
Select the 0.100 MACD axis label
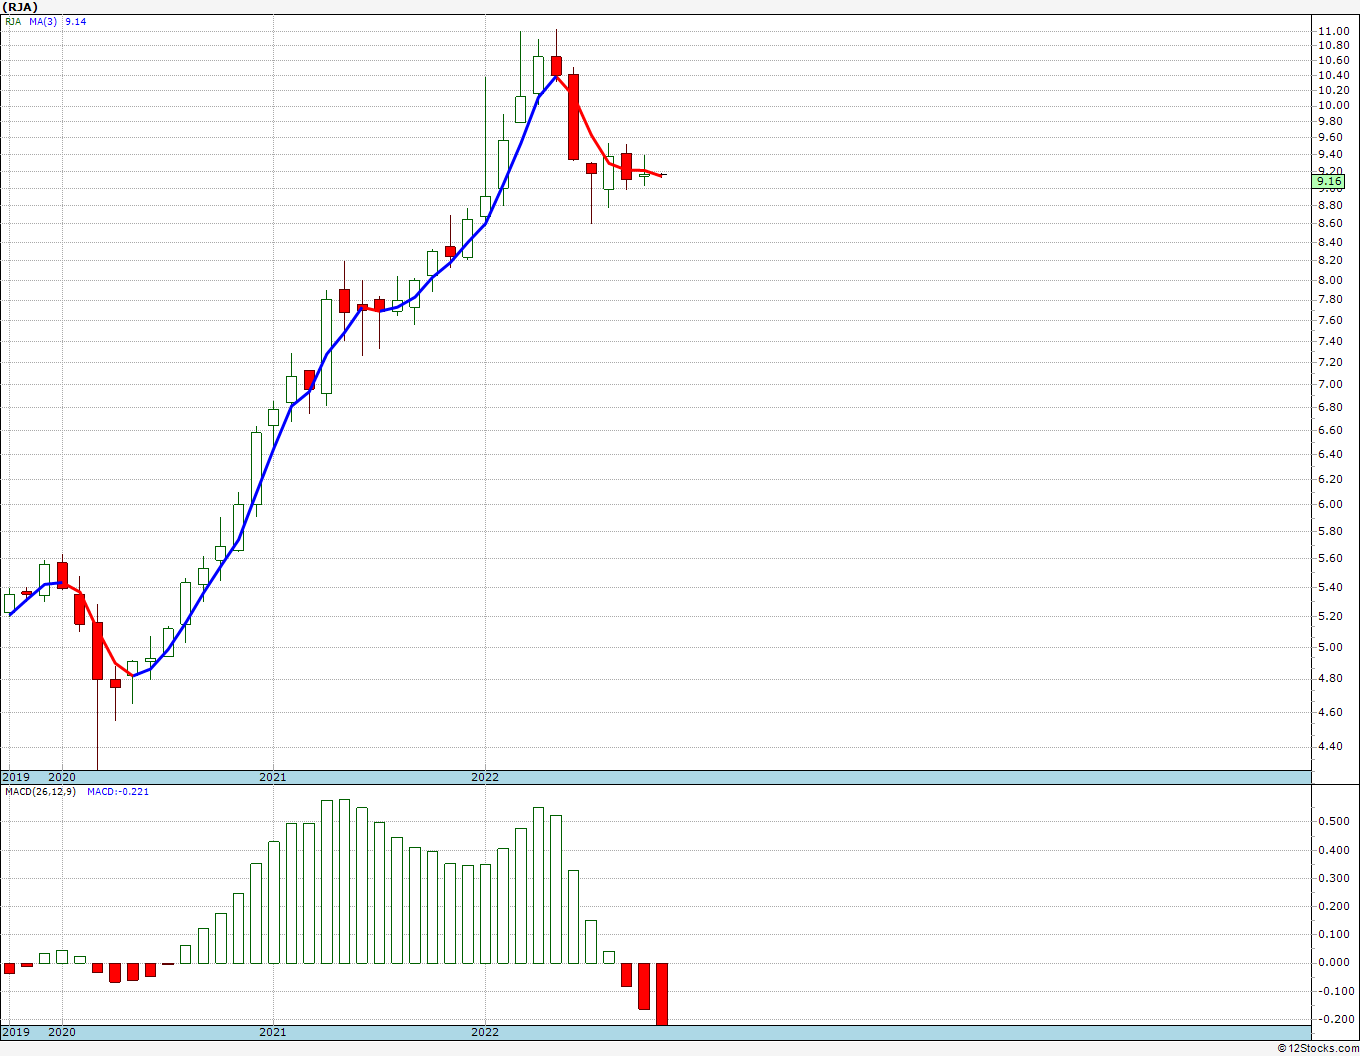coord(1334,934)
